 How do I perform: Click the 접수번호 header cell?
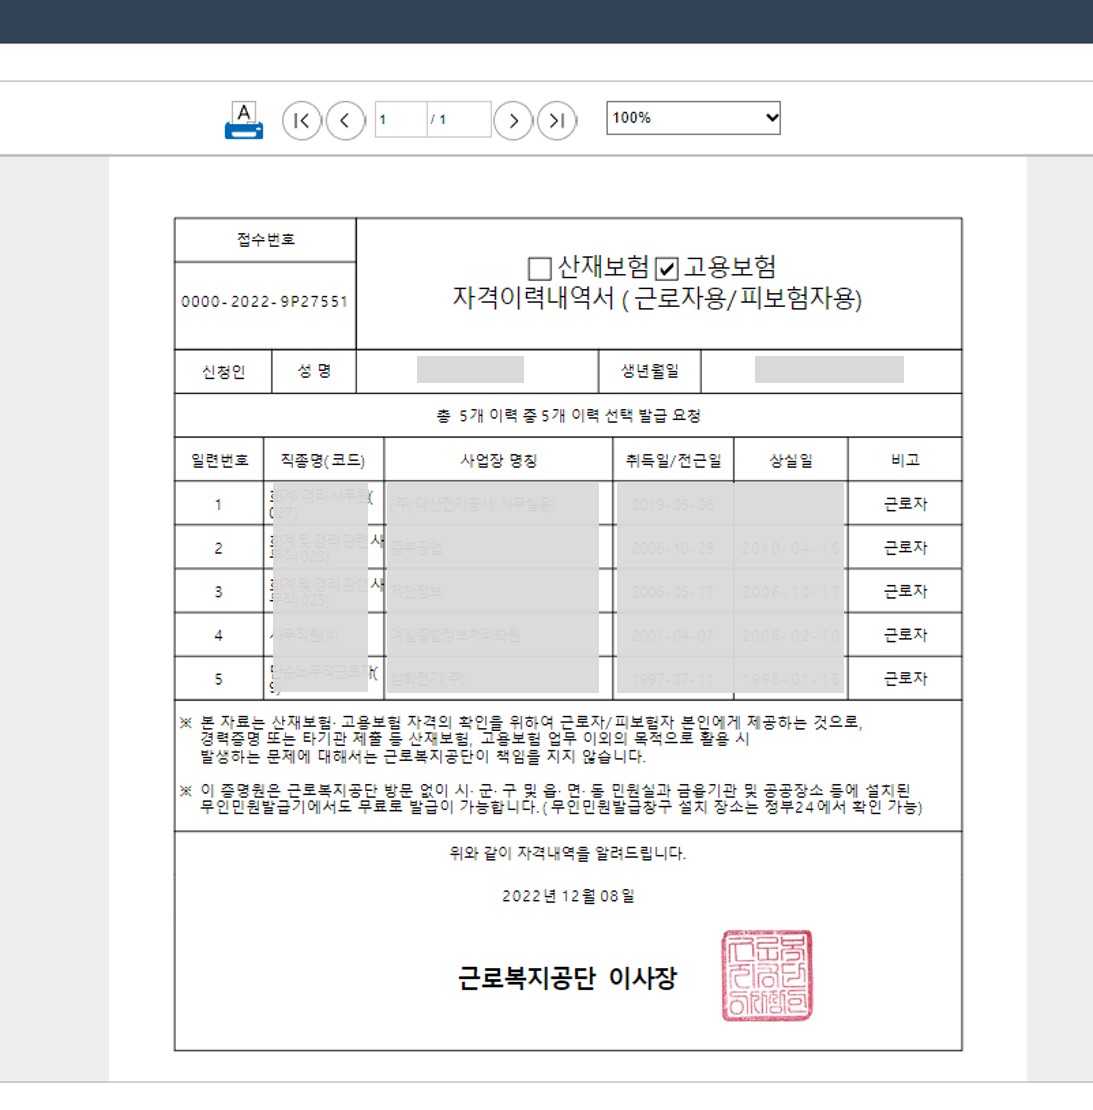pyautogui.click(x=265, y=240)
